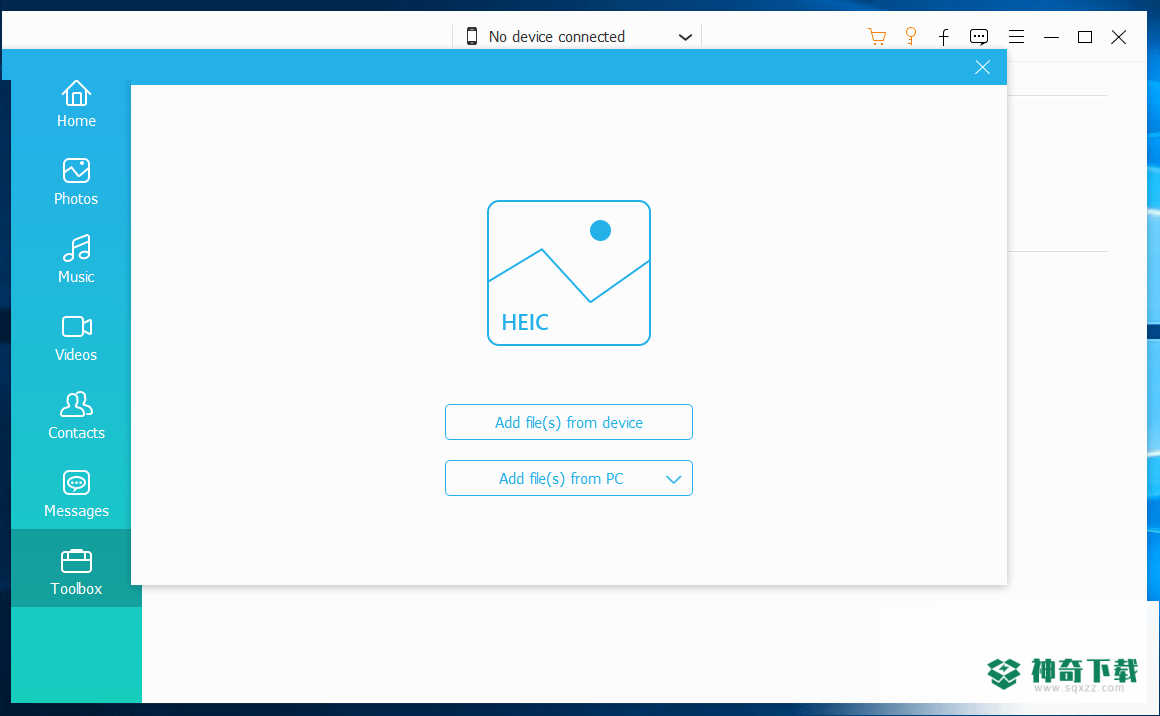
Task: Open the feedback chat bubble icon
Action: (x=979, y=37)
